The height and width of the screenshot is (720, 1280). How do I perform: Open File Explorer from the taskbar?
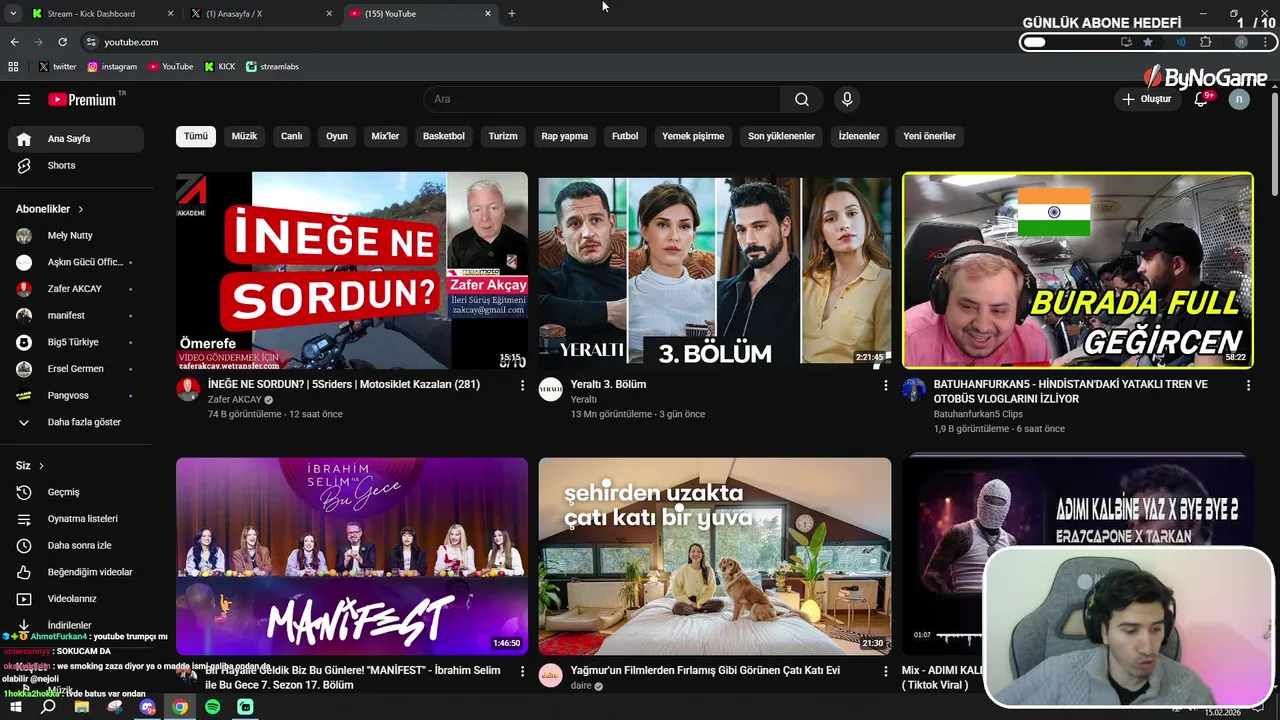coord(81,707)
